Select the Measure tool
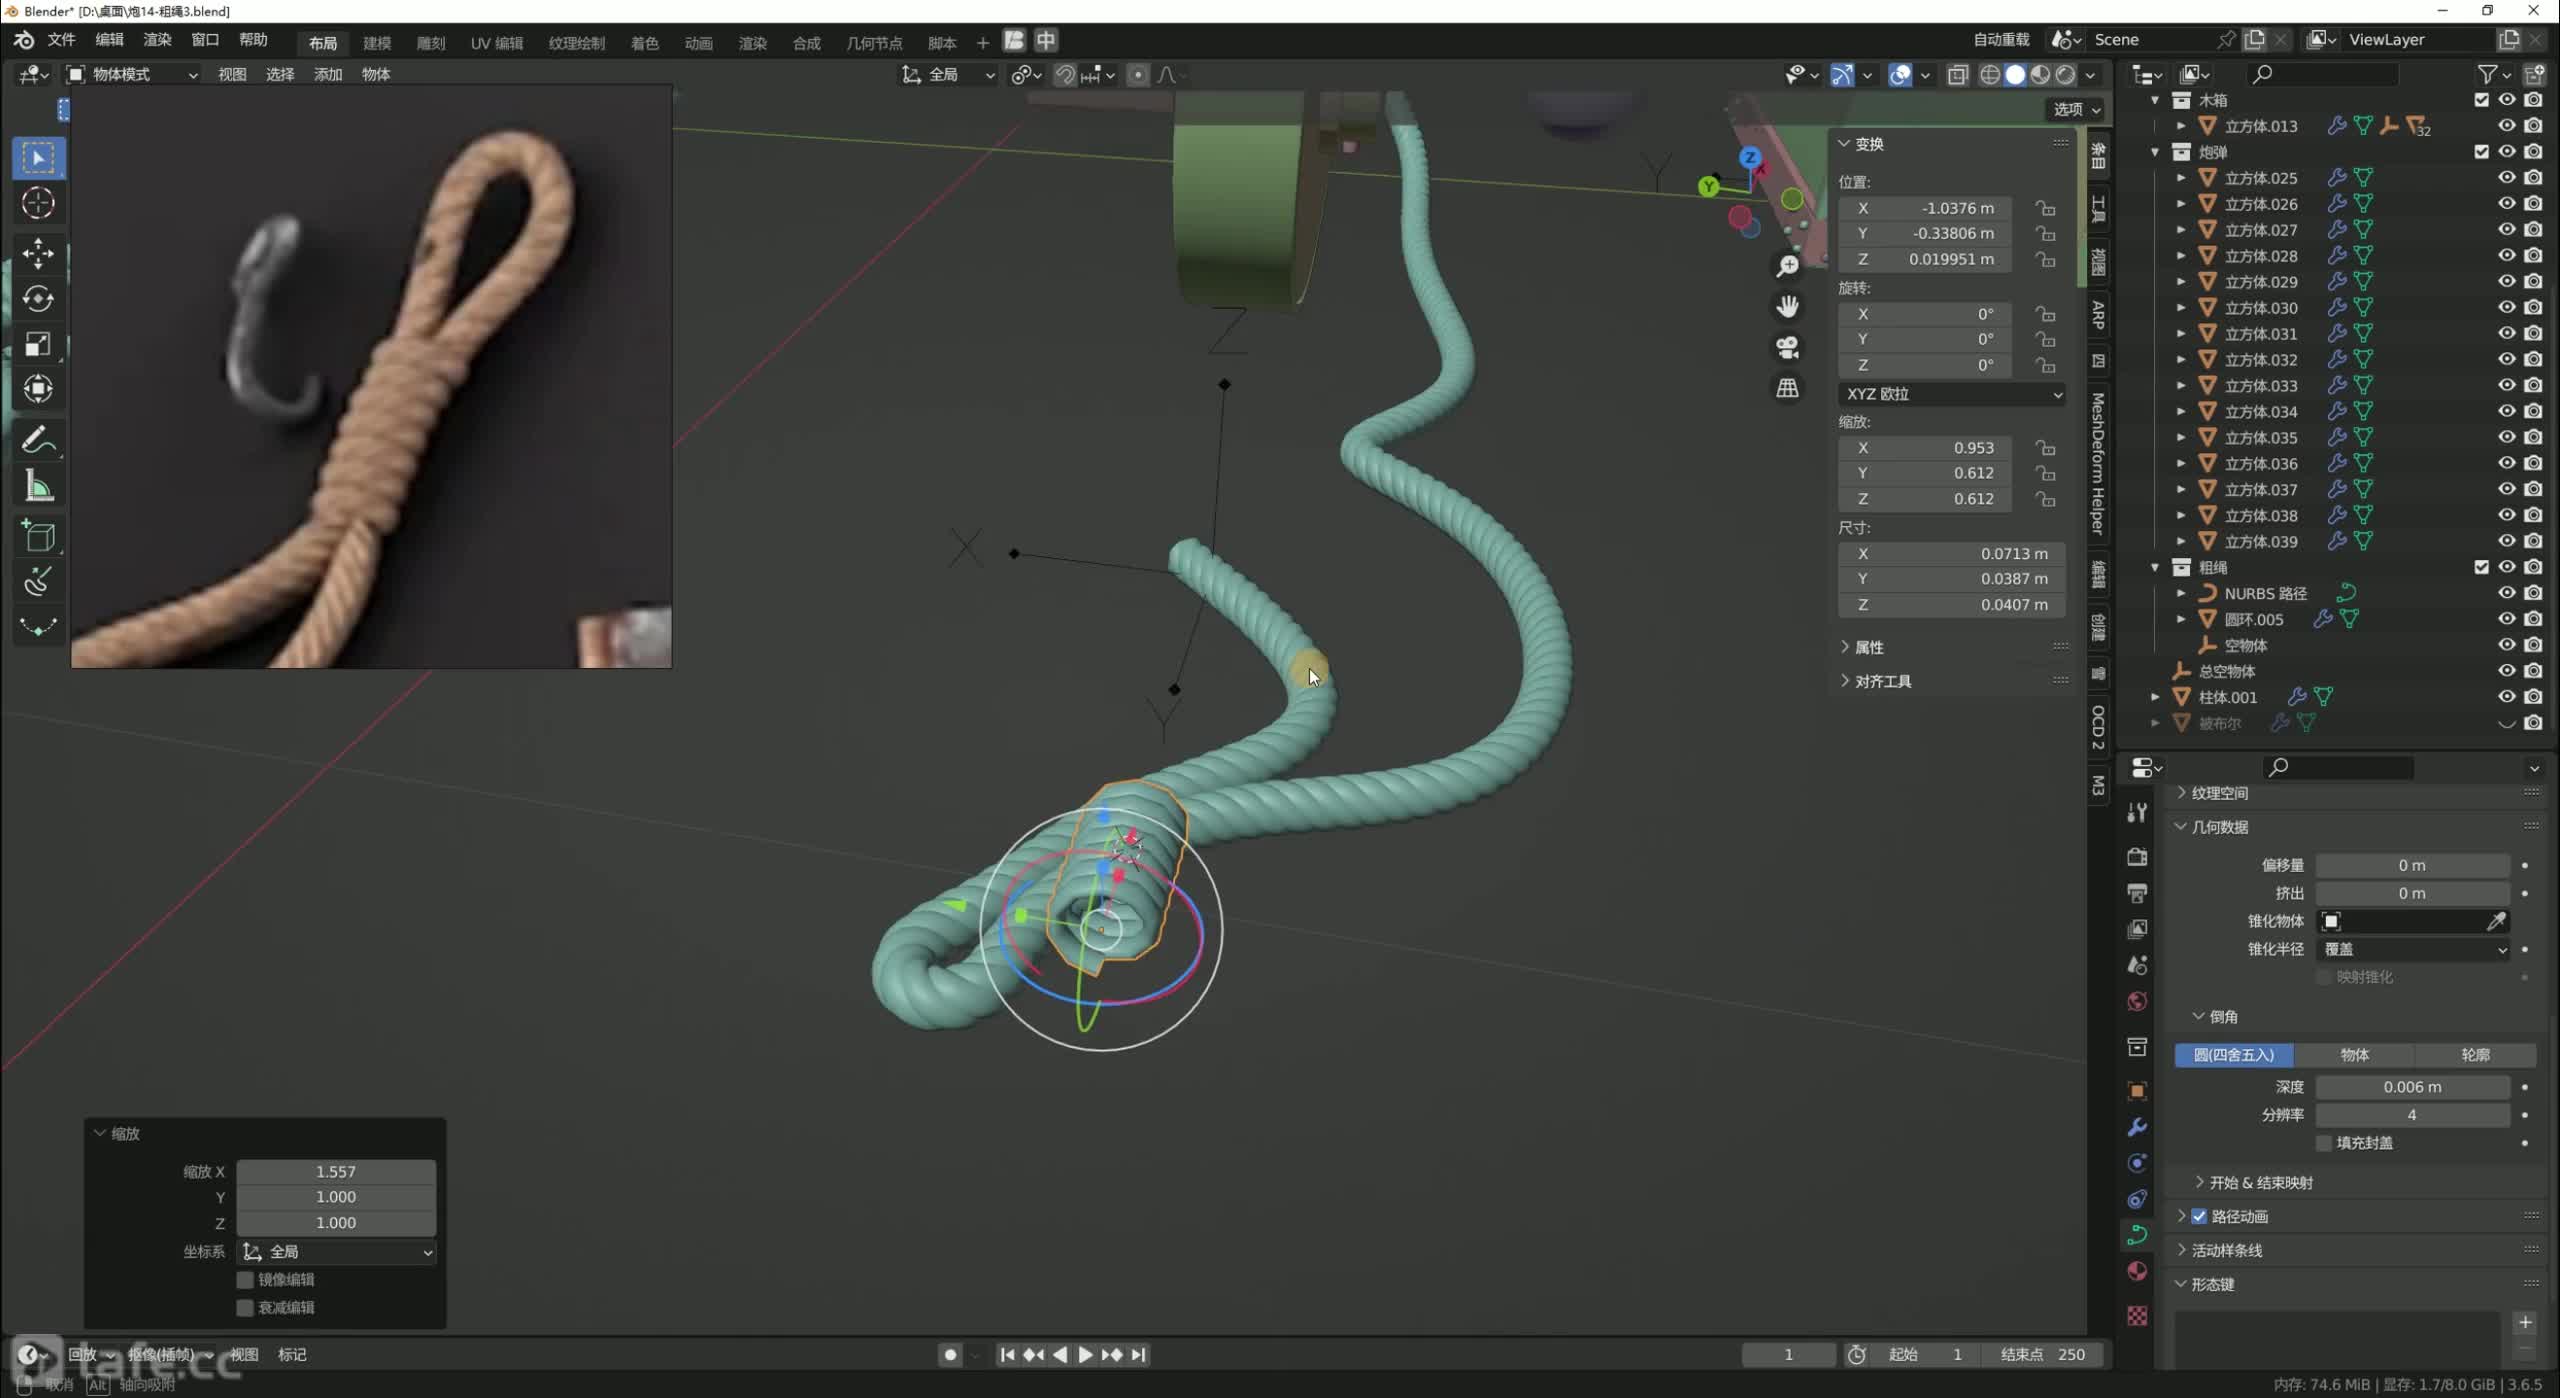 pyautogui.click(x=38, y=487)
